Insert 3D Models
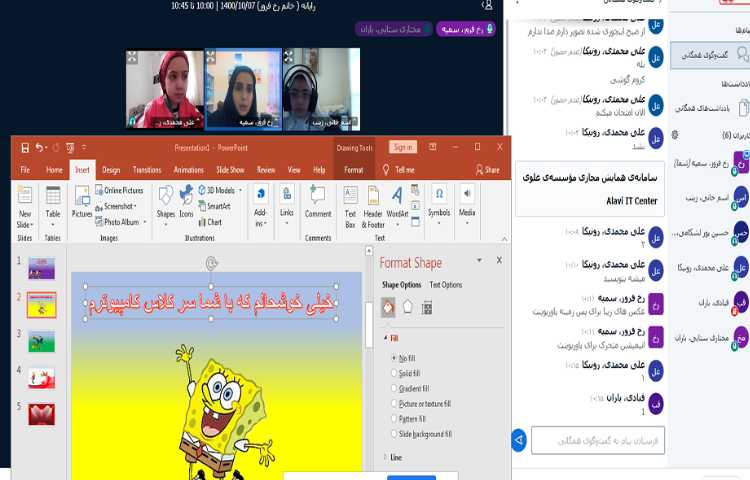 coord(216,190)
